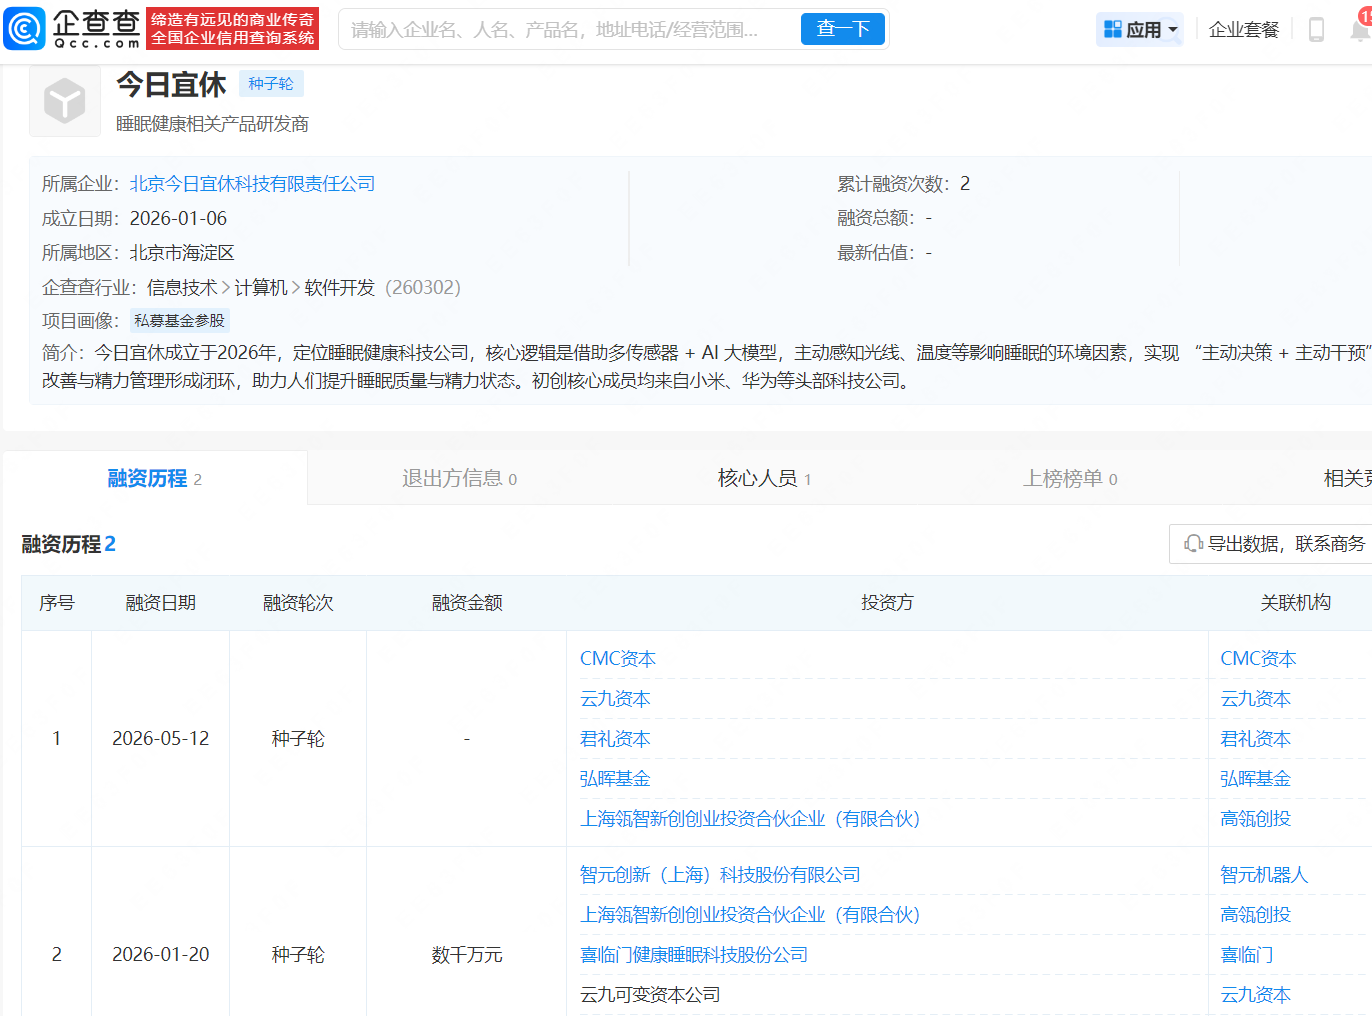The height and width of the screenshot is (1016, 1372).
Task: Click the 查一下 search button
Action: [843, 30]
